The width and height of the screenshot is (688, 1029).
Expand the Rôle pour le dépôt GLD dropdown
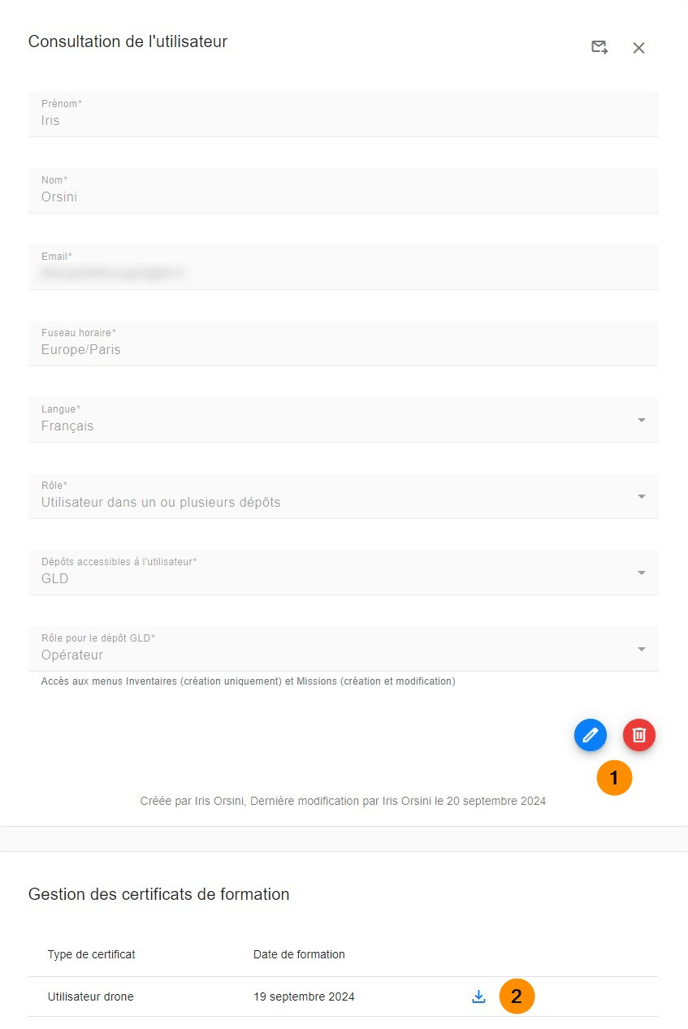tap(641, 650)
